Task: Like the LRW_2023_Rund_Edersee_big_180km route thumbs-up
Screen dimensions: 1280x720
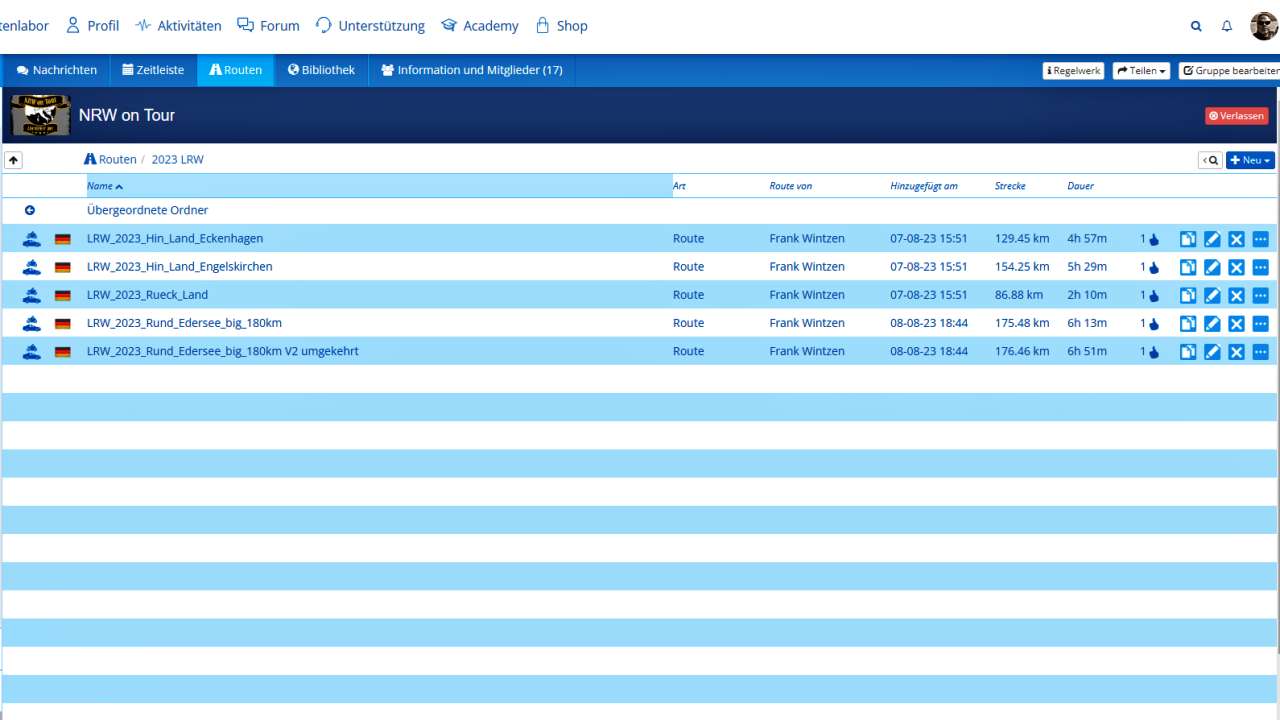Action: [x=1153, y=324]
